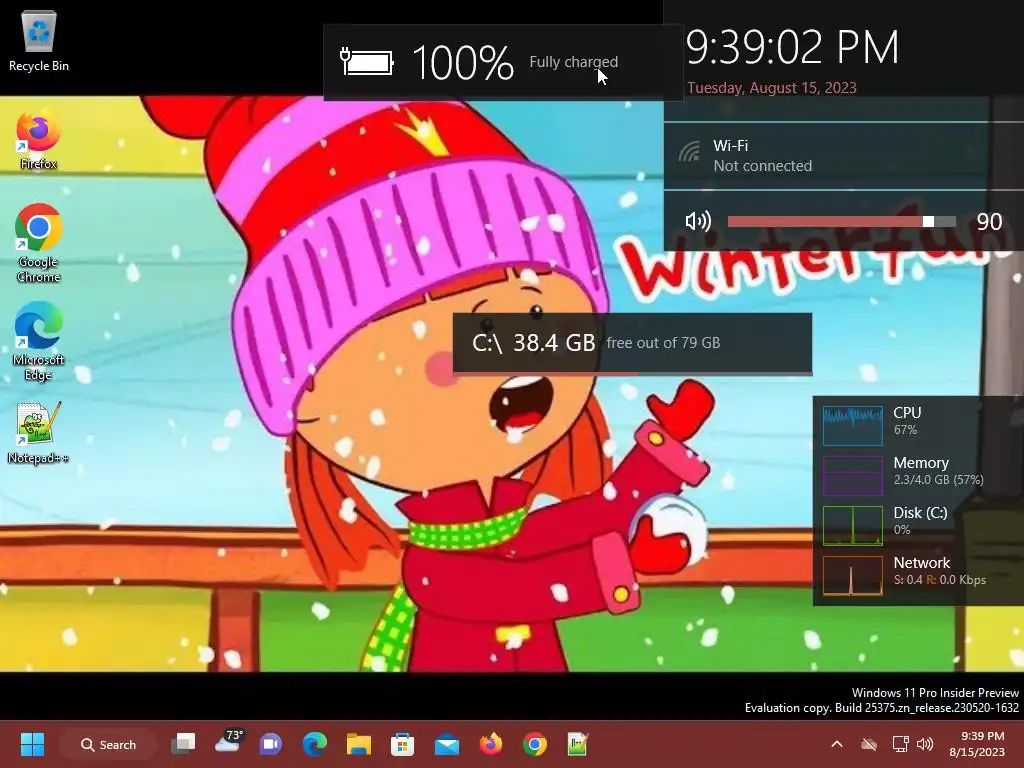Viewport: 1024px width, 768px height.
Task: Click the Disk (C:) 0% label
Action: pos(920,520)
